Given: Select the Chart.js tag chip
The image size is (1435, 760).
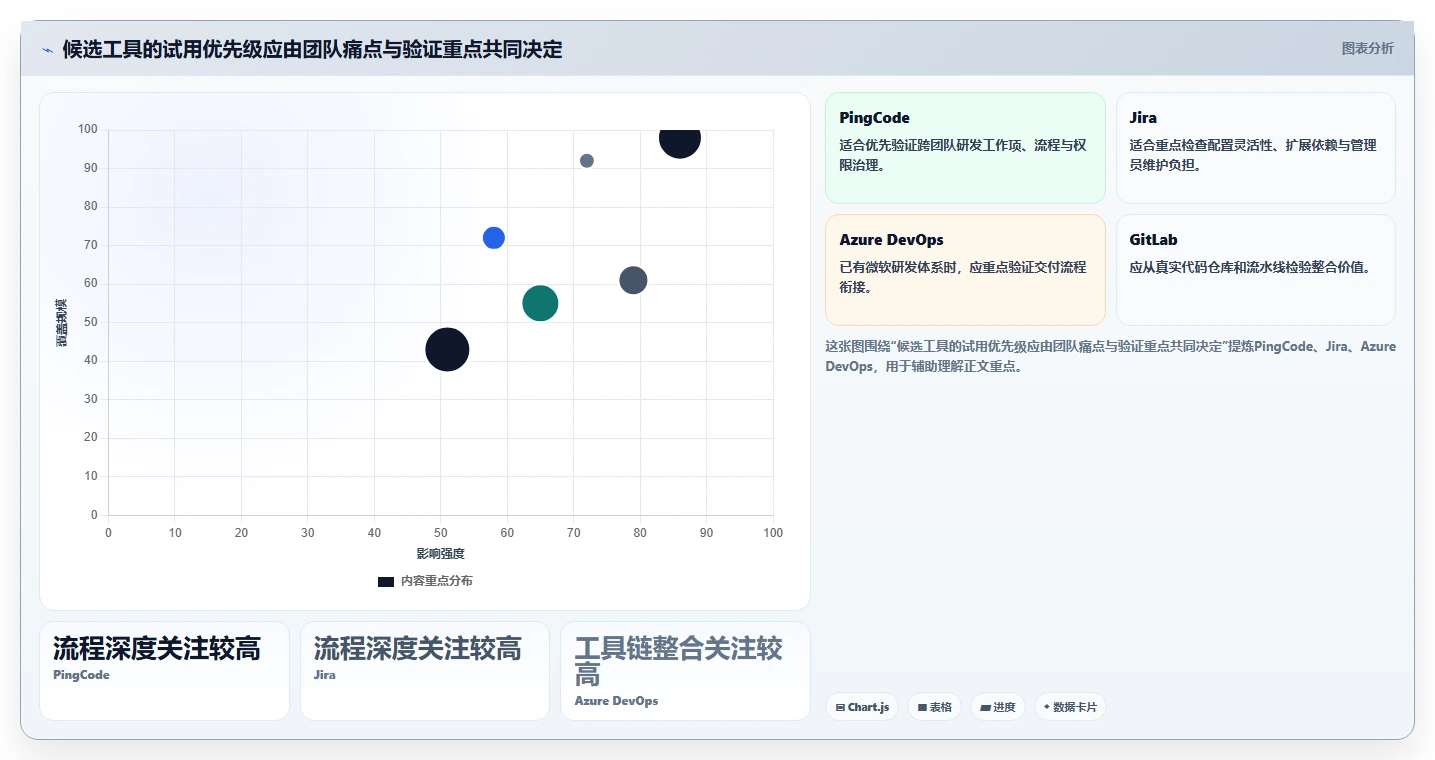Looking at the screenshot, I should point(862,707).
